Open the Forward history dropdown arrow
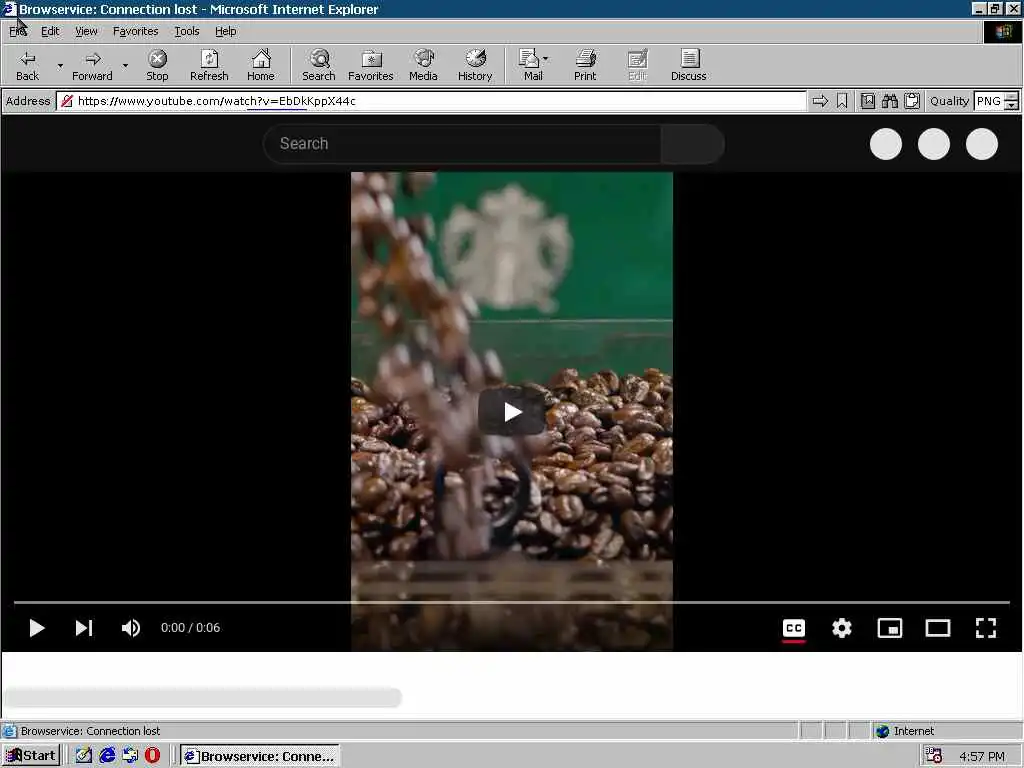Viewport: 1024px width, 768px height. coord(125,65)
